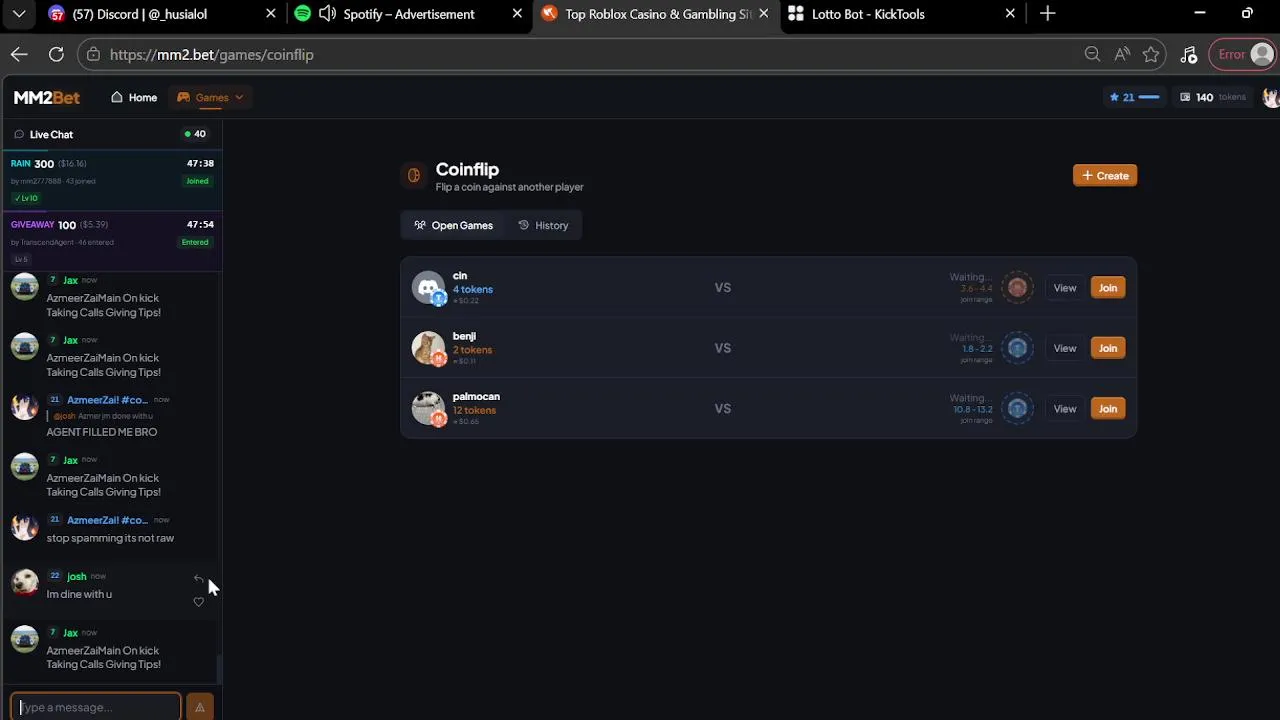Join benji's 2 tokens coinflip
Screen dimensions: 1280x720
click(x=1108, y=348)
